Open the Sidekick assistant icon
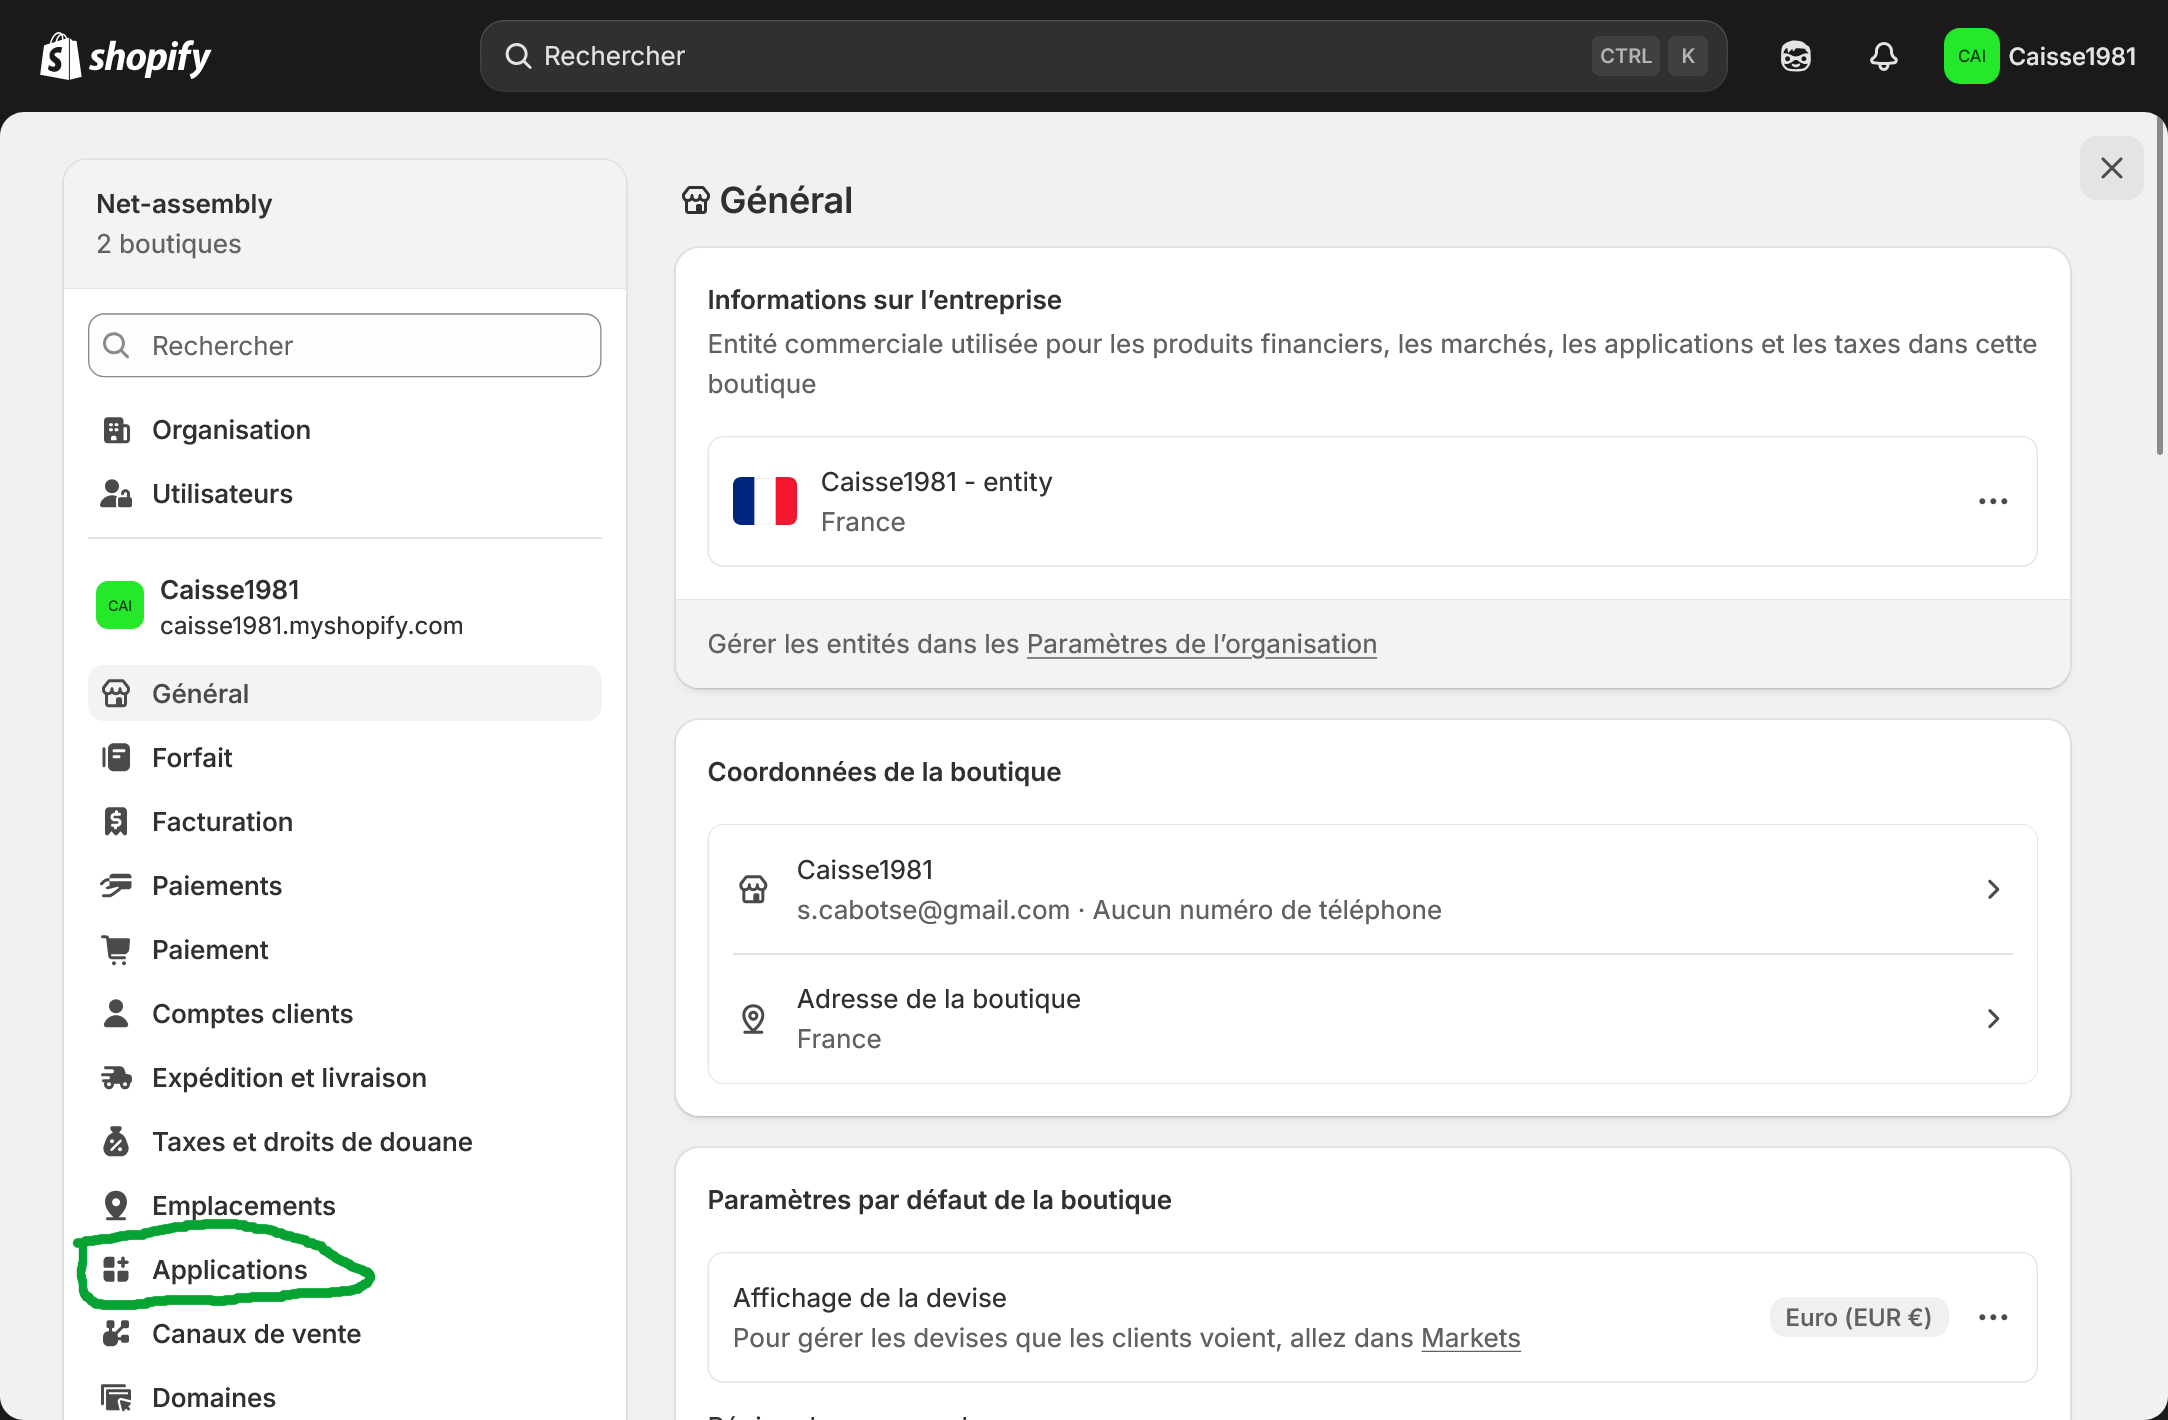 (x=1795, y=56)
